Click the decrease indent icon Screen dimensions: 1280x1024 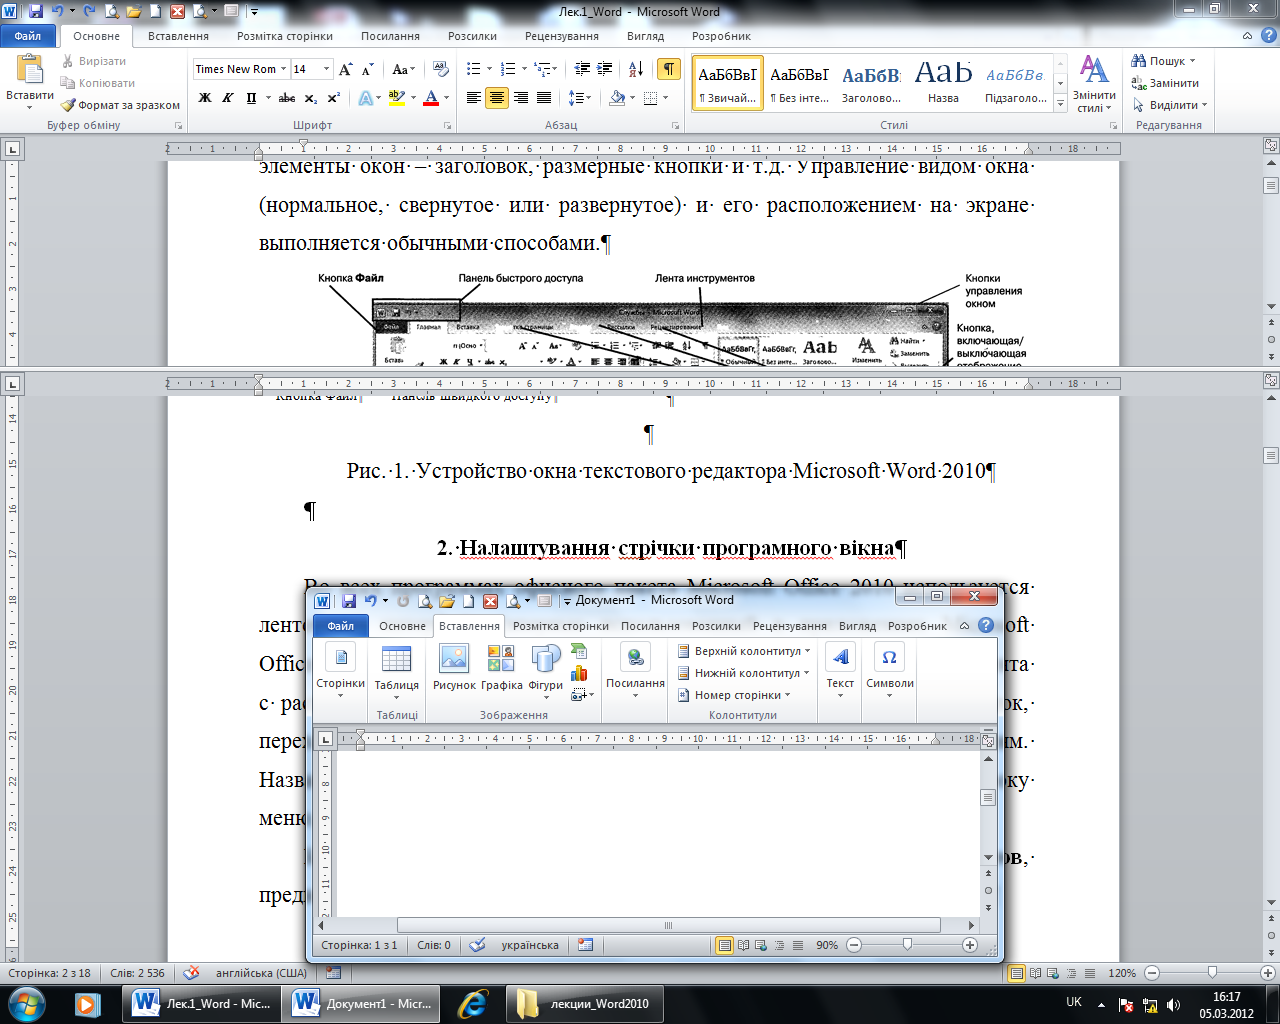coord(582,69)
